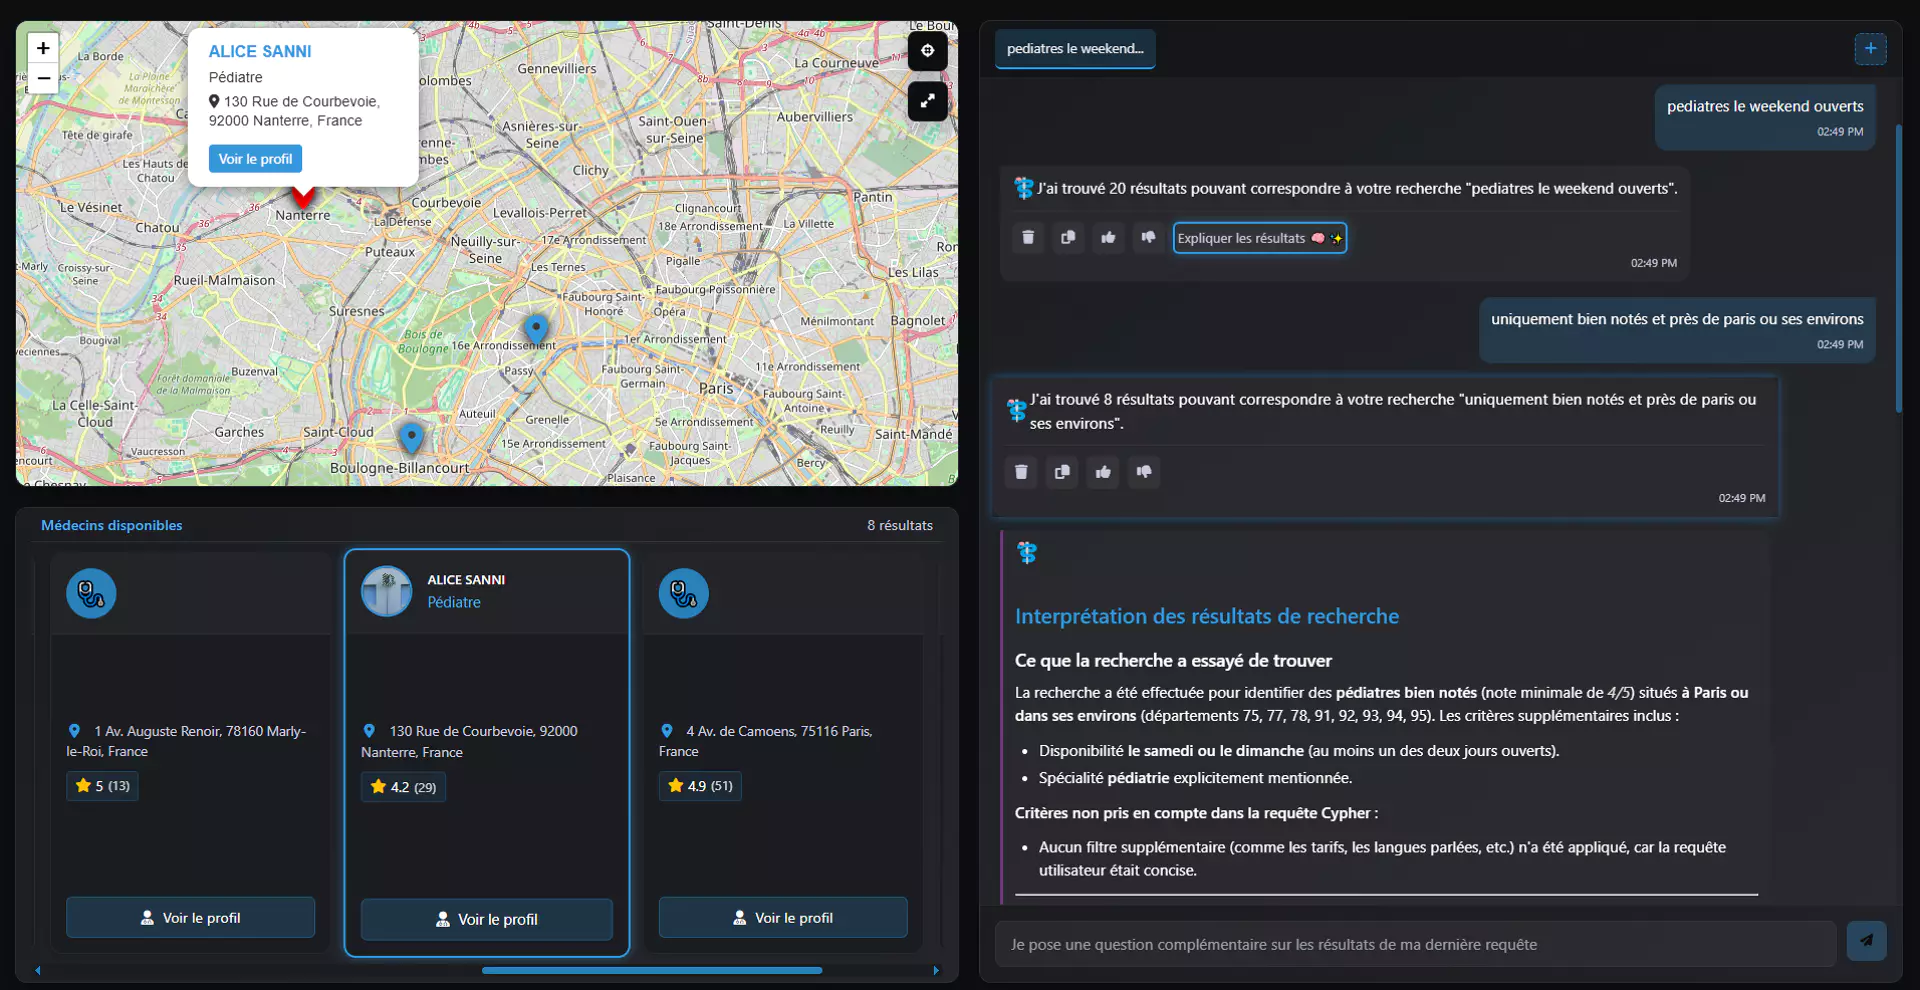Click stethoscope avatar on Camoens card
Image resolution: width=1920 pixels, height=990 pixels.
coord(684,594)
